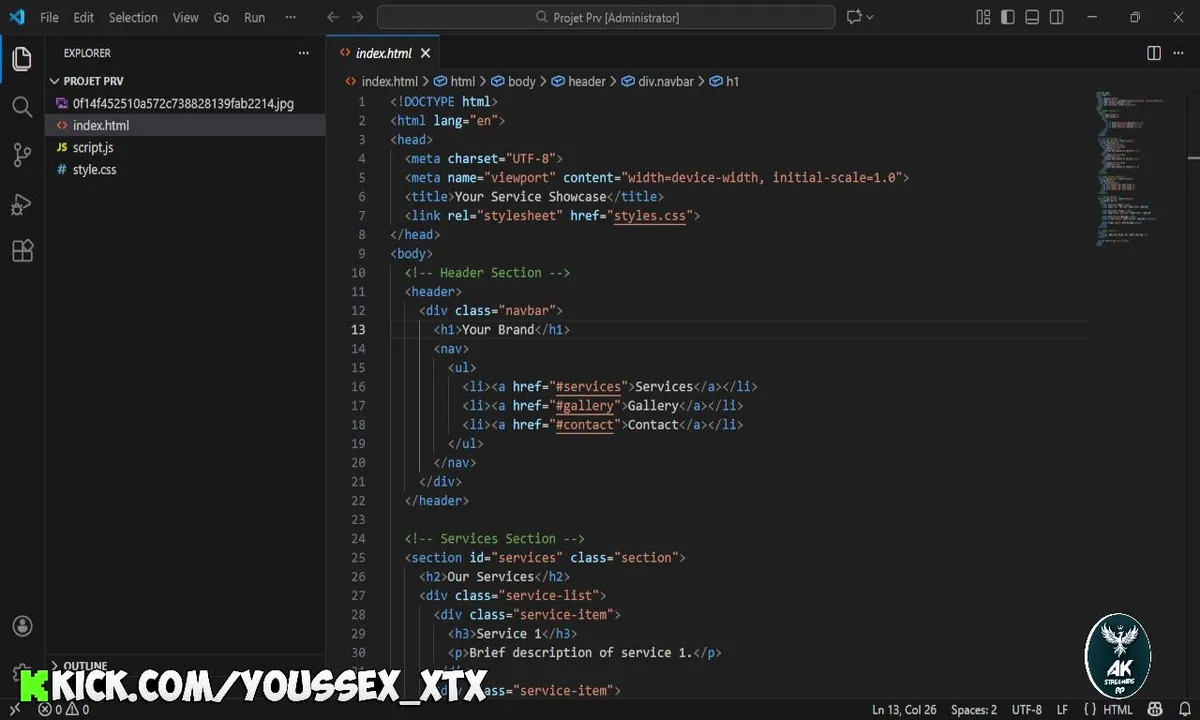This screenshot has width=1200, height=720.
Task: Click 'Our Services' h2 text
Action: pyautogui.click(x=490, y=576)
